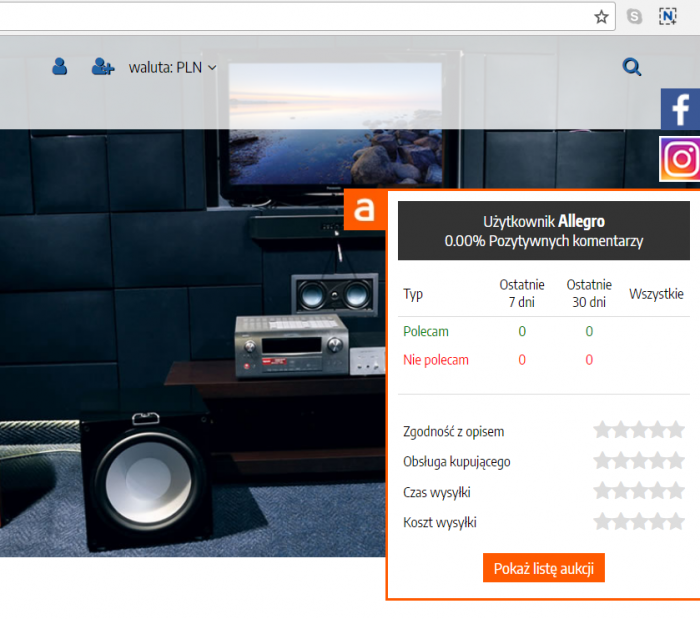
Task: Click the Obsługa kupującego label
Action: [x=457, y=462]
